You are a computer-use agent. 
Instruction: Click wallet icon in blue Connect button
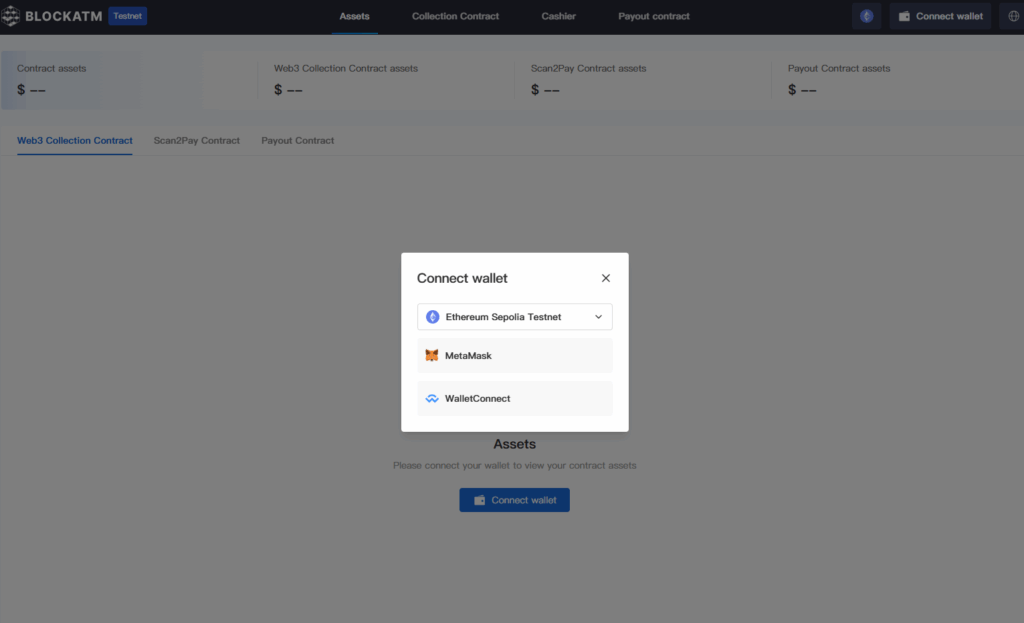[x=479, y=500]
